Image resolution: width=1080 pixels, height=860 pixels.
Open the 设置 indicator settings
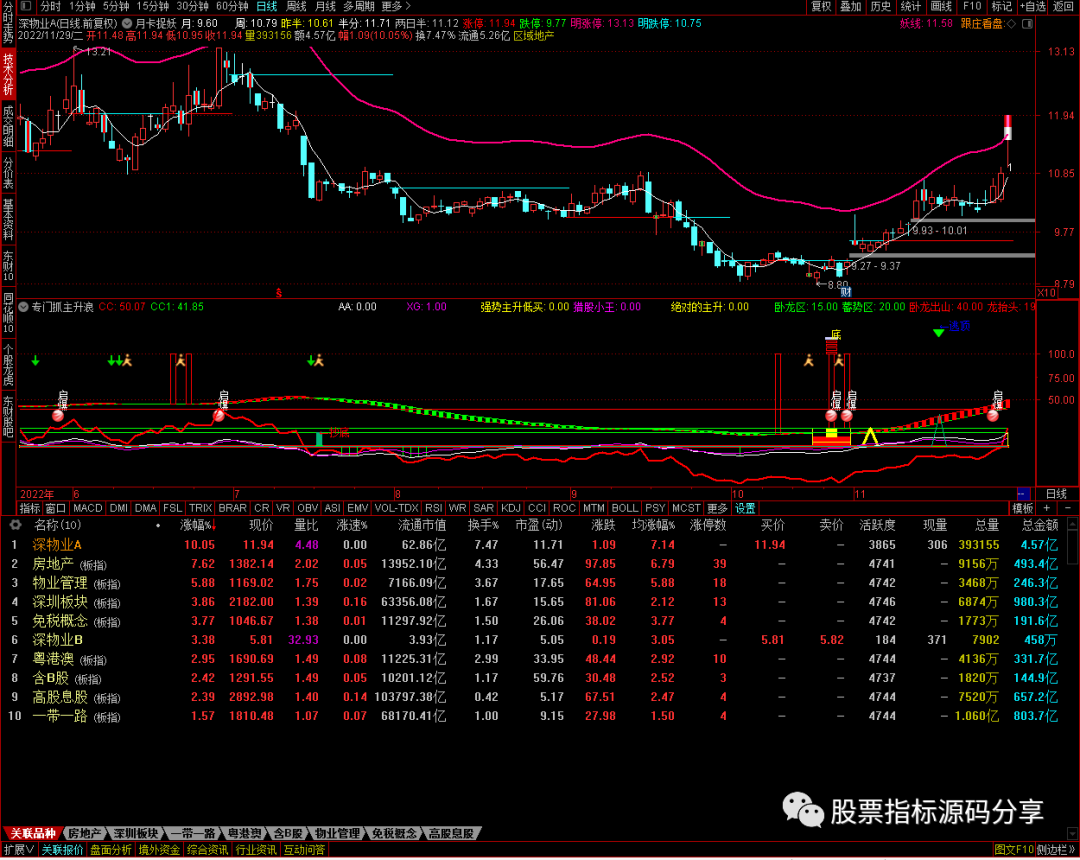[745, 508]
